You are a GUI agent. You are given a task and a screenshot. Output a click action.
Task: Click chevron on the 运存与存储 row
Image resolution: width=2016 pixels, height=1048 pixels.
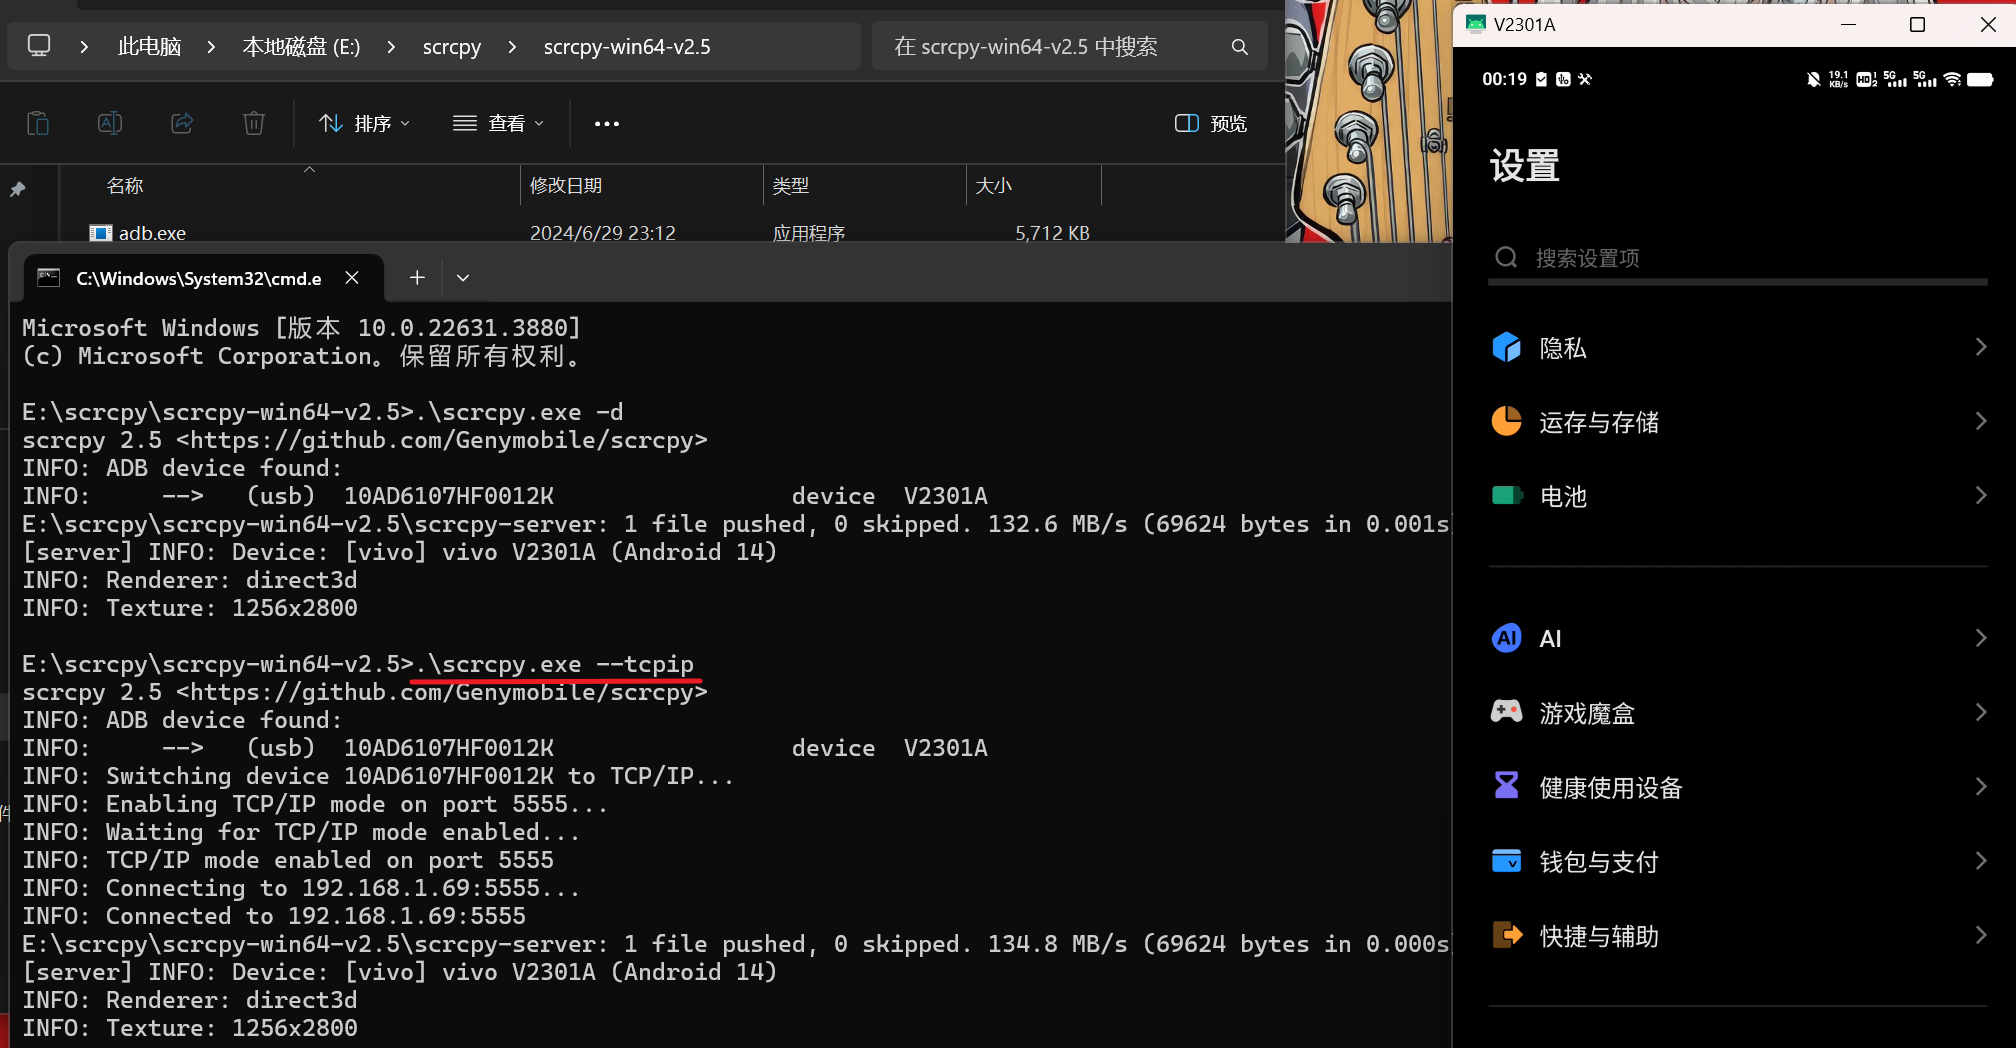tap(1981, 421)
